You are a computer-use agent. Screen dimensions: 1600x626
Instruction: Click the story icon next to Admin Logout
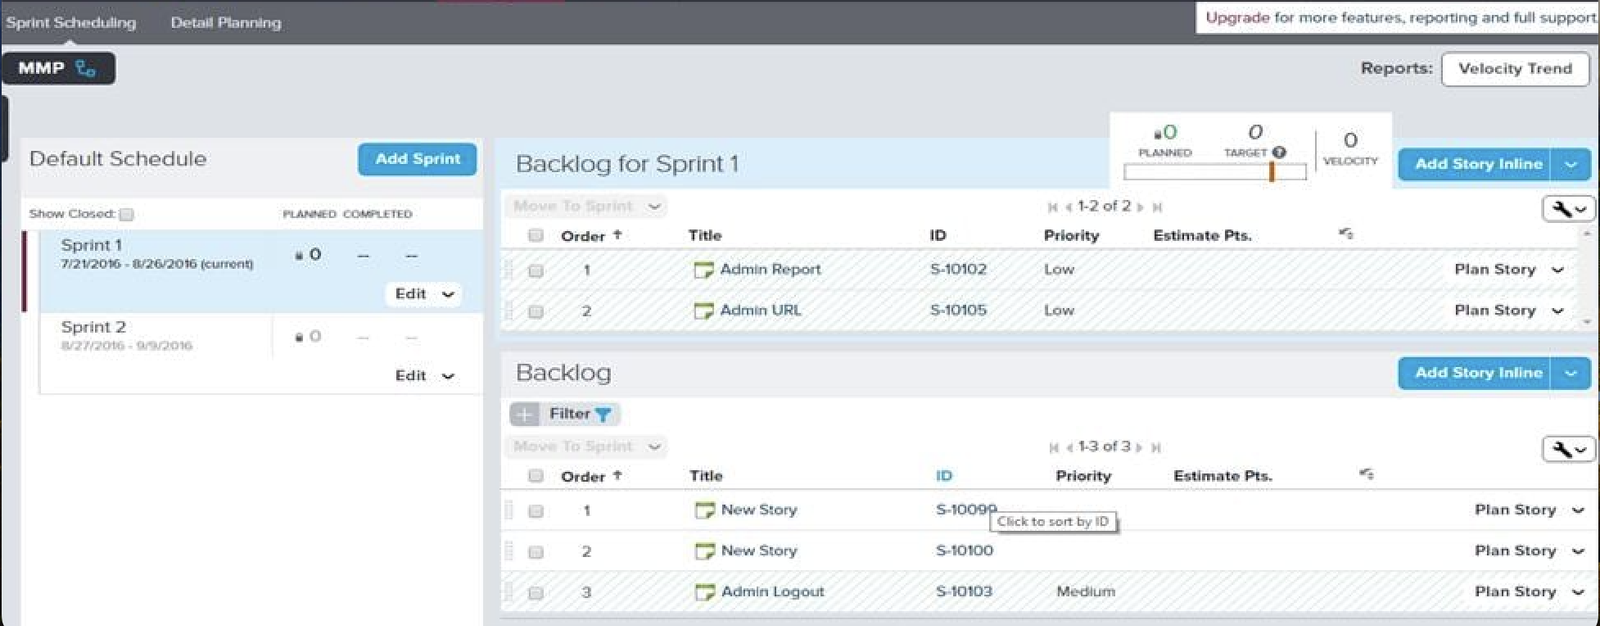click(x=705, y=592)
